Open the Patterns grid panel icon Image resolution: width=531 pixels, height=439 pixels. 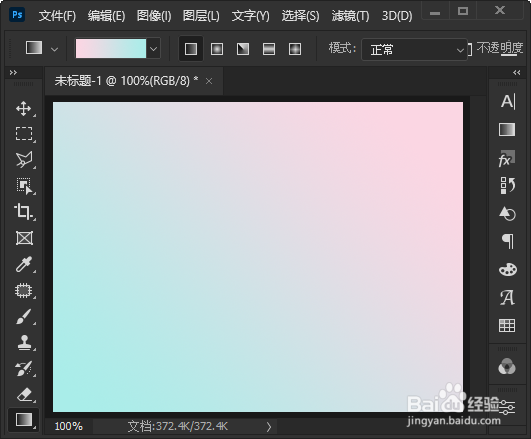click(x=507, y=325)
